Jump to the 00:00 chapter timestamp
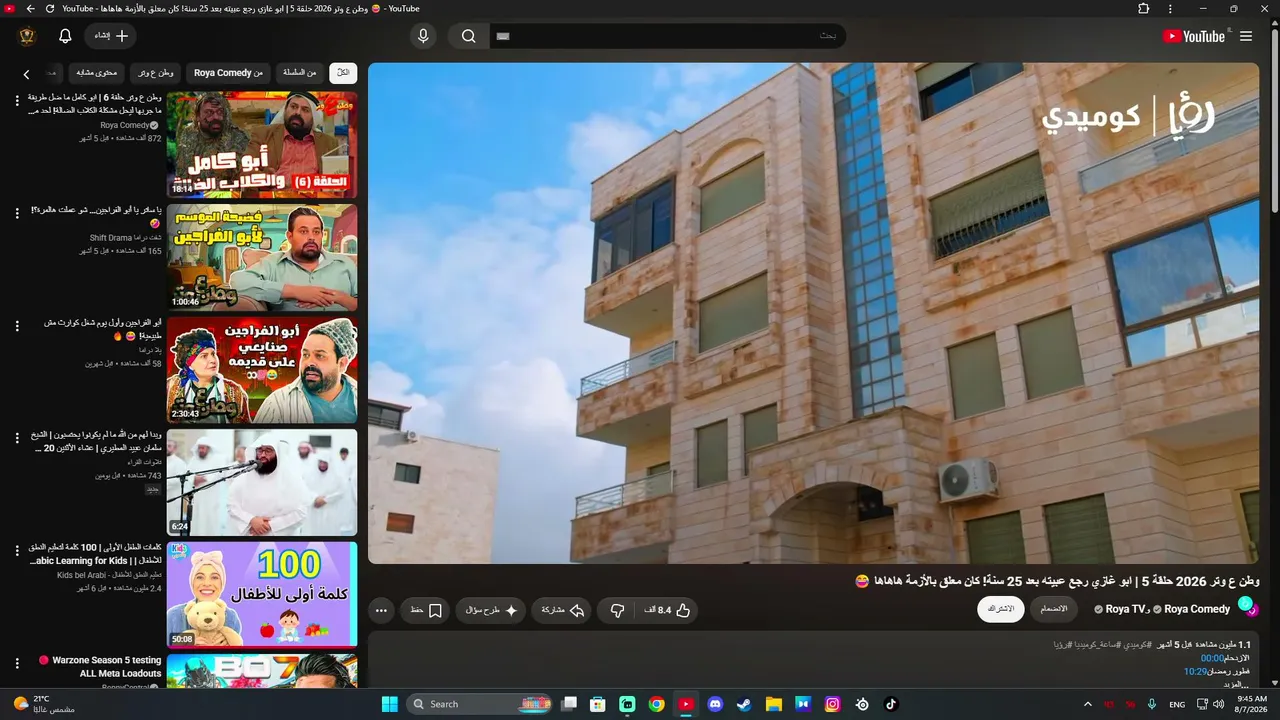 [1212, 658]
